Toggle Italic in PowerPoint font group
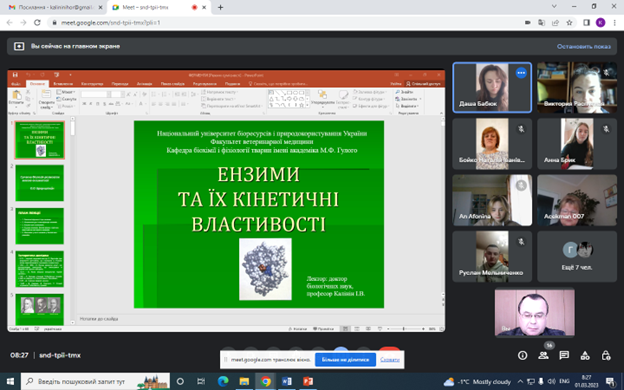The image size is (624, 390). click(91, 104)
